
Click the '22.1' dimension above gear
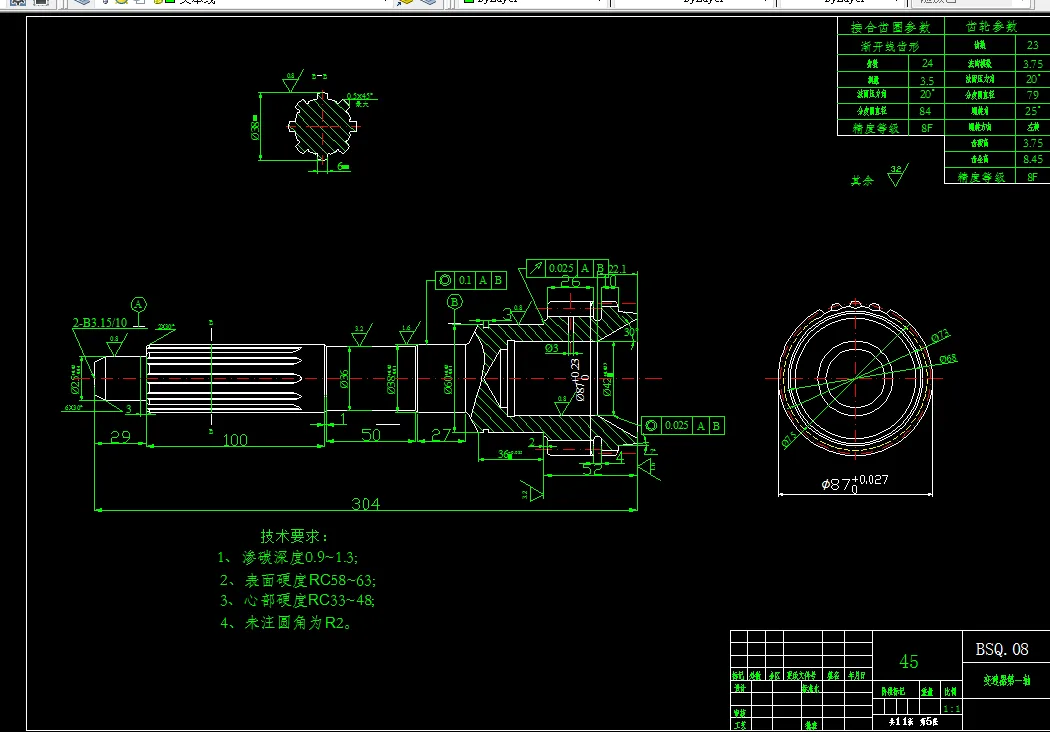click(617, 269)
